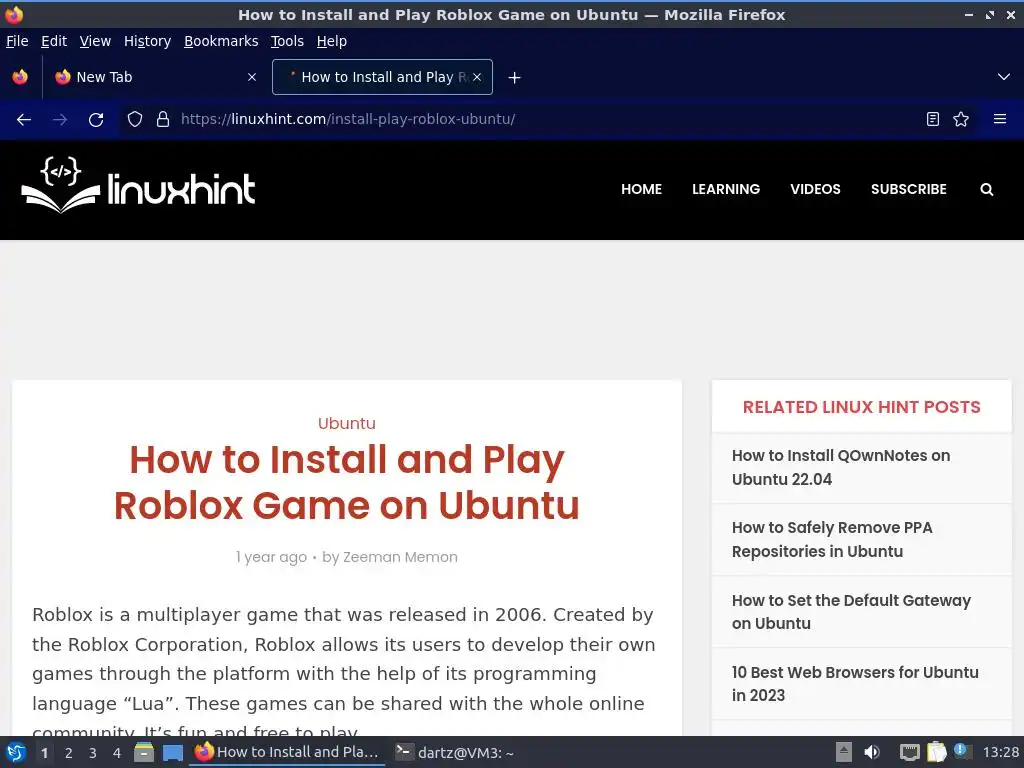This screenshot has width=1024, height=768.
Task: Open the tracking protection shield icon
Action: coord(135,119)
